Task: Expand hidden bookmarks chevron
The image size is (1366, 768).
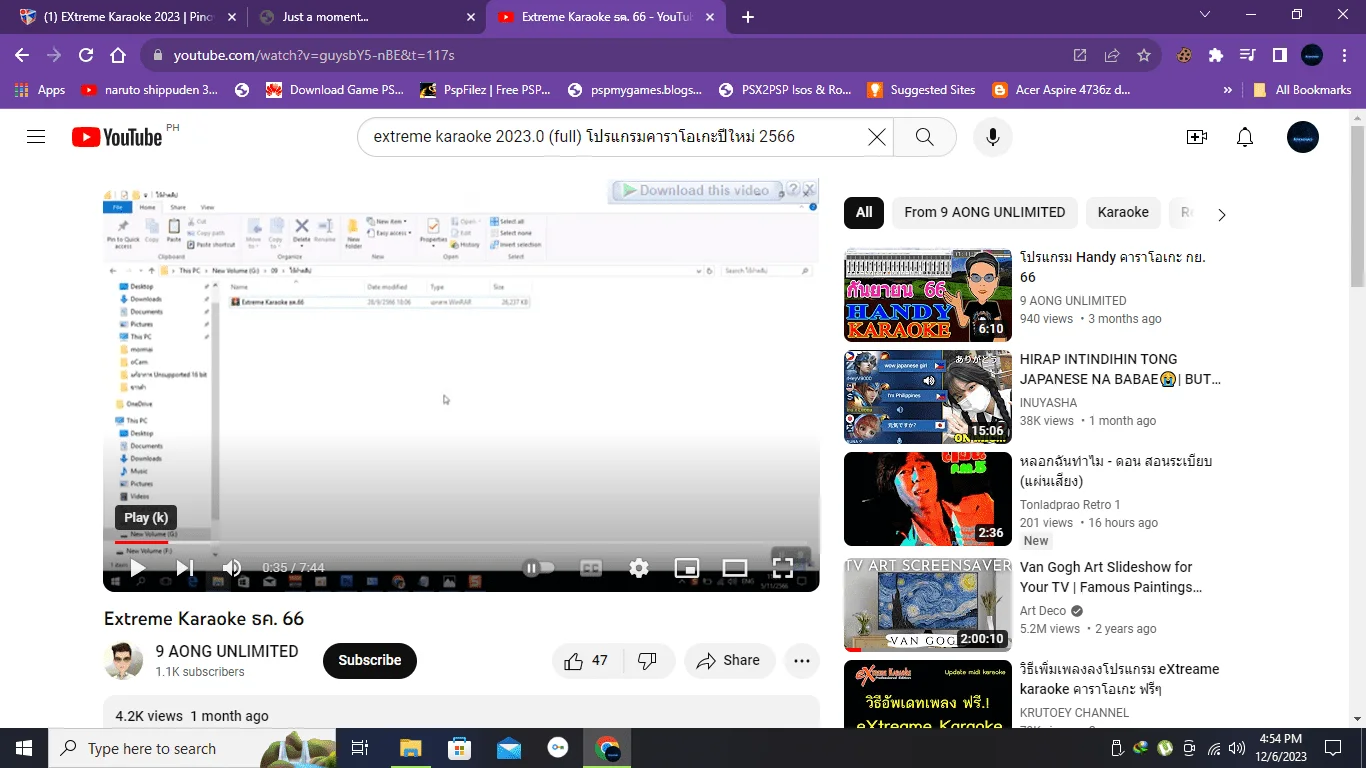Action: 1228,90
